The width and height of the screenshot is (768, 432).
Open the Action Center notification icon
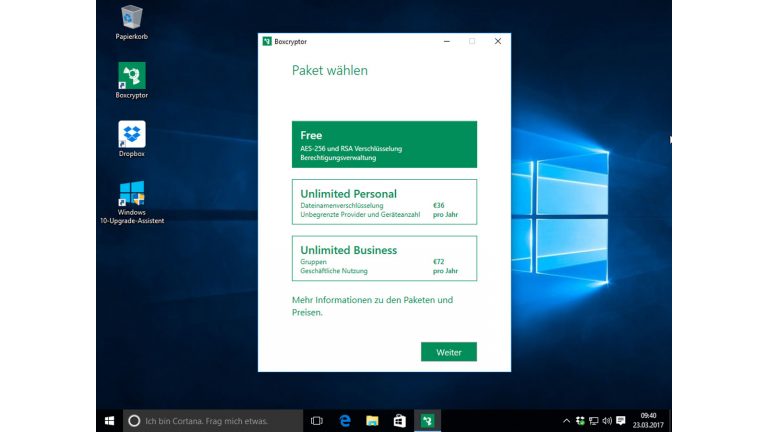[x=621, y=421]
